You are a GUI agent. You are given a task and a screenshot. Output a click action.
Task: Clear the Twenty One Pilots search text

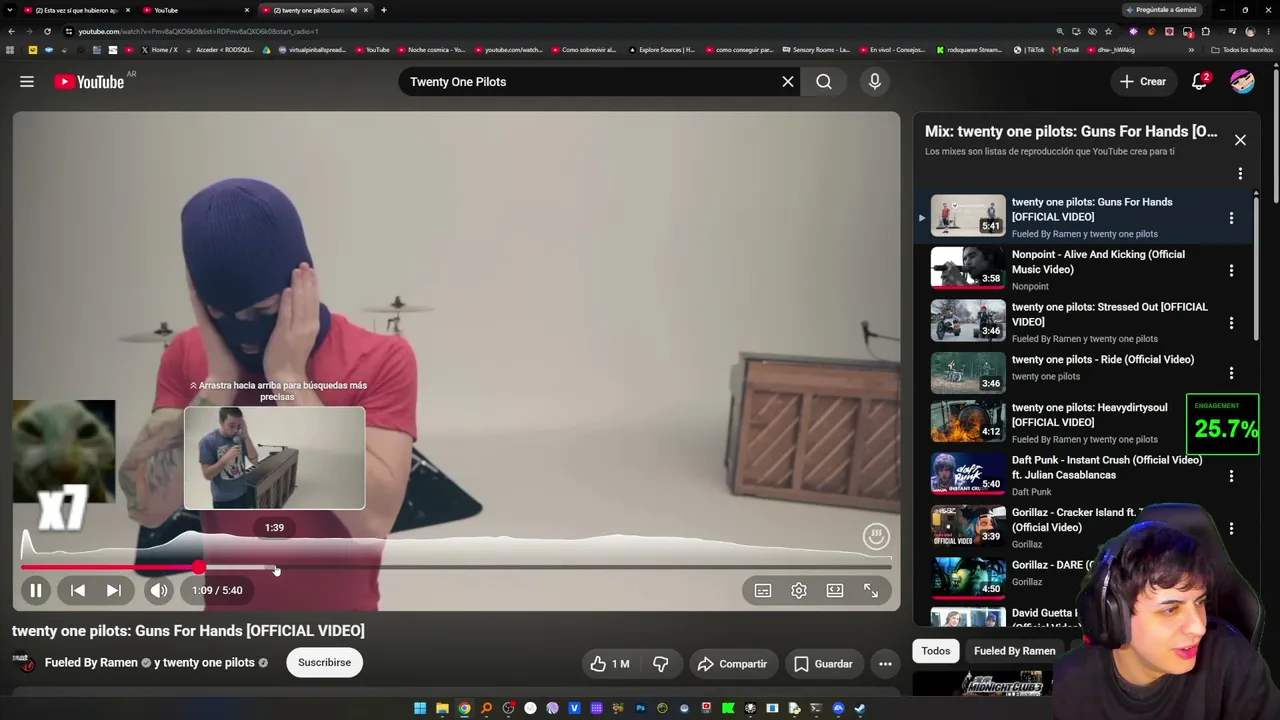point(788,82)
